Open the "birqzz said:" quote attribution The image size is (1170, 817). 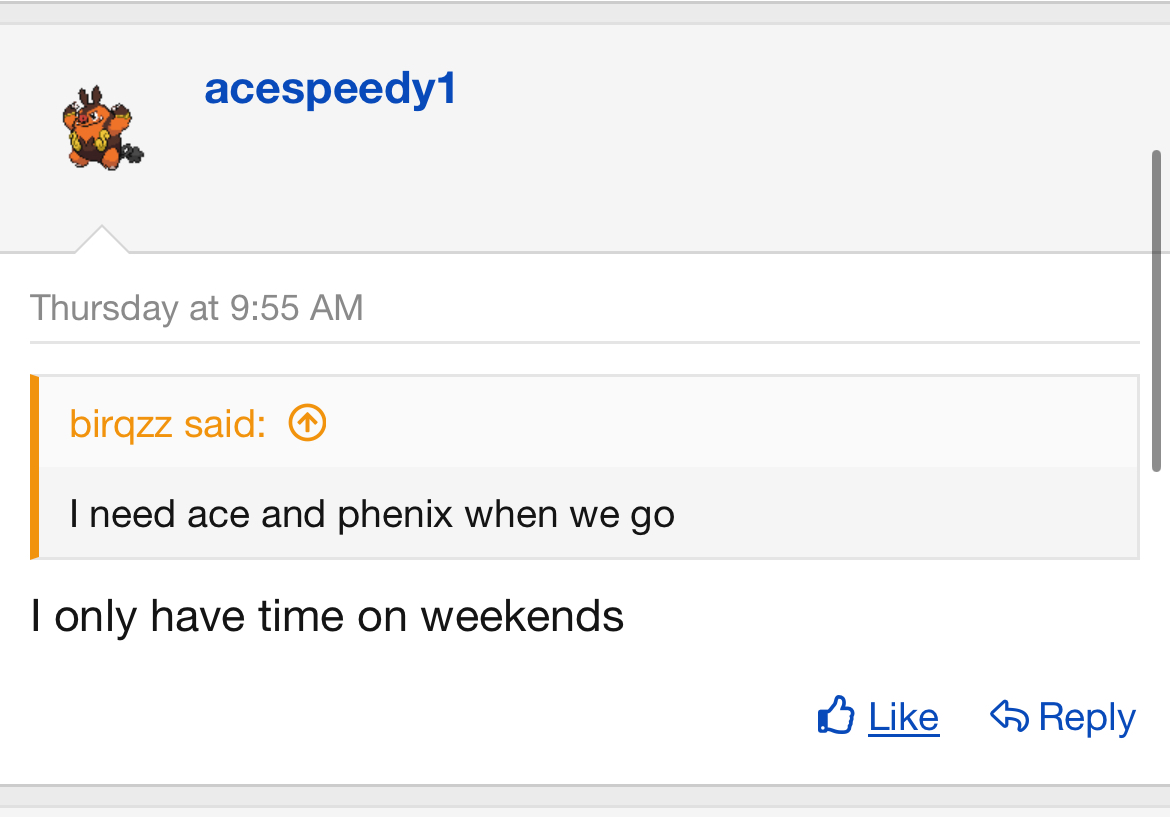tap(167, 424)
